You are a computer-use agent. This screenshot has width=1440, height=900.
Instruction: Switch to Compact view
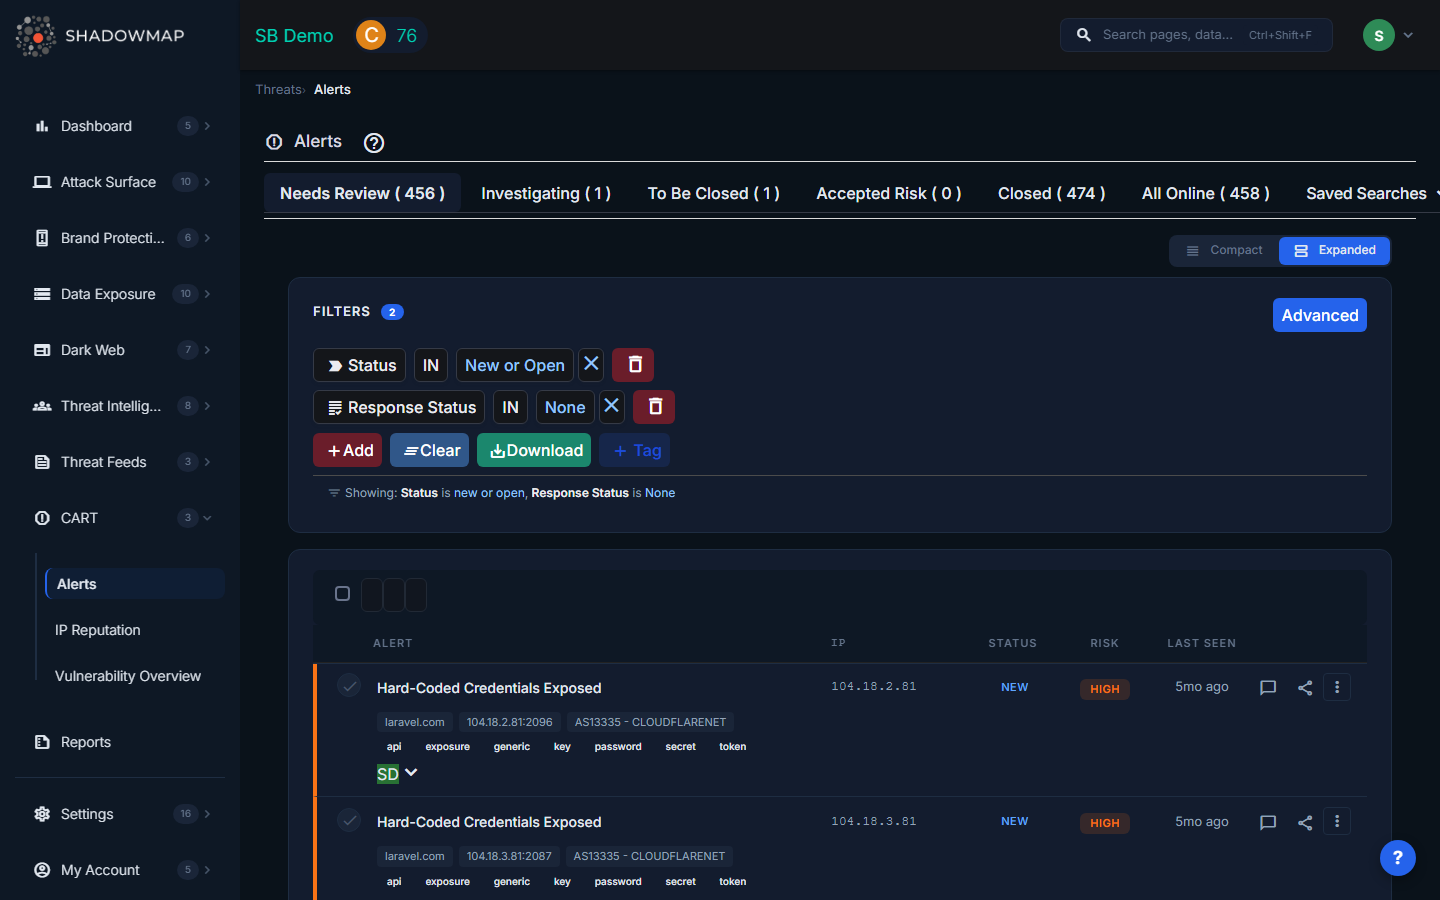(1224, 251)
